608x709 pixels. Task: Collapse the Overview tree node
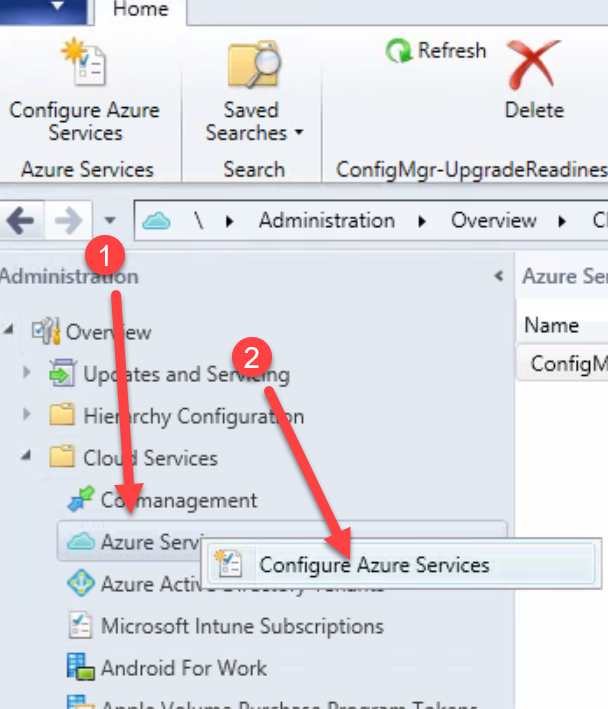pos(9,332)
